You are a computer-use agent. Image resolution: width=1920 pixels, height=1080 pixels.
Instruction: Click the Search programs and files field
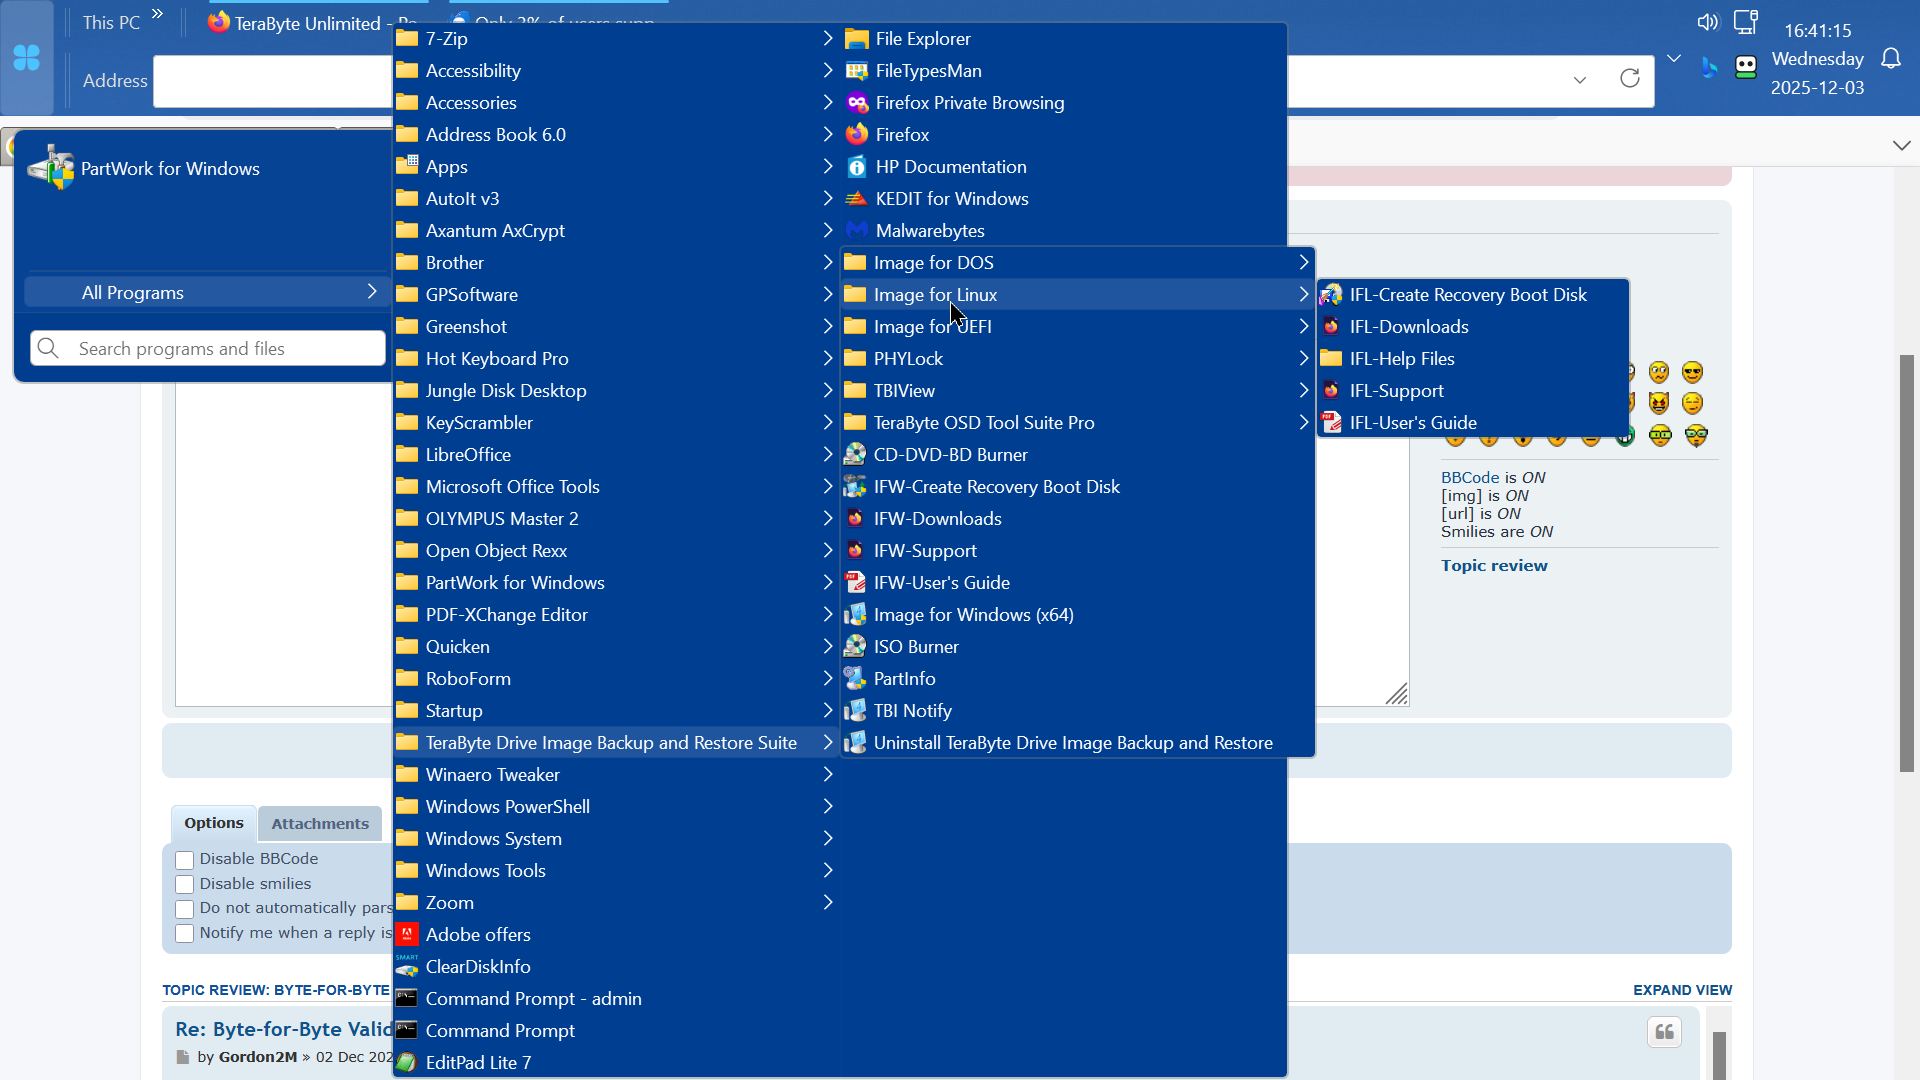click(208, 348)
